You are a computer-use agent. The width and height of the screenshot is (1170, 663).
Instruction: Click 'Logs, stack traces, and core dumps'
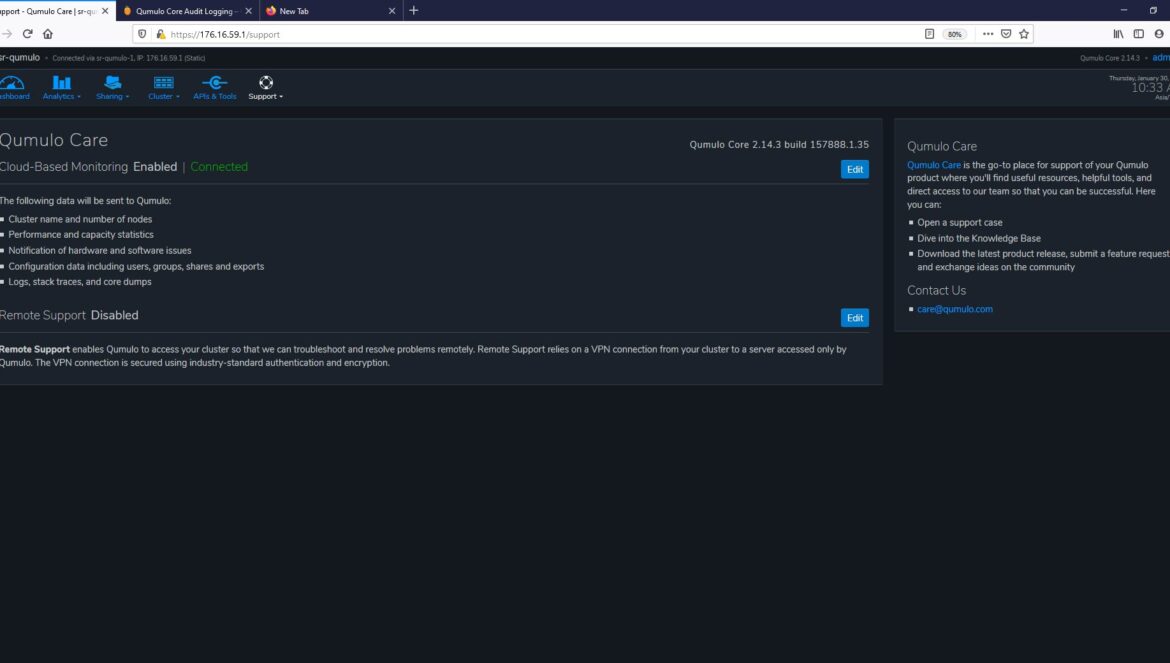click(x=80, y=282)
